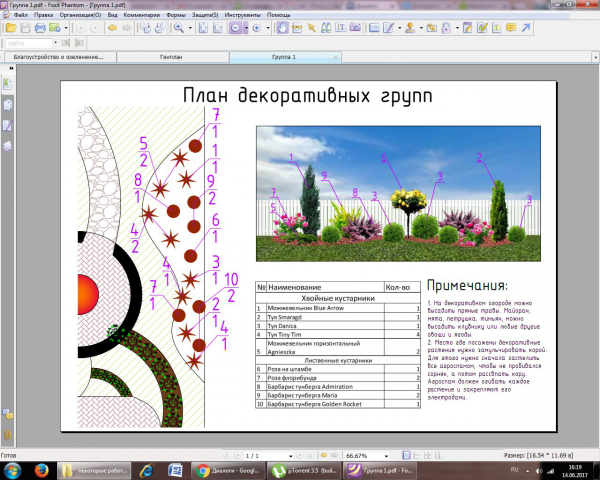Click the Find Next button beside the search box
The image size is (600, 480).
tap(79, 43)
